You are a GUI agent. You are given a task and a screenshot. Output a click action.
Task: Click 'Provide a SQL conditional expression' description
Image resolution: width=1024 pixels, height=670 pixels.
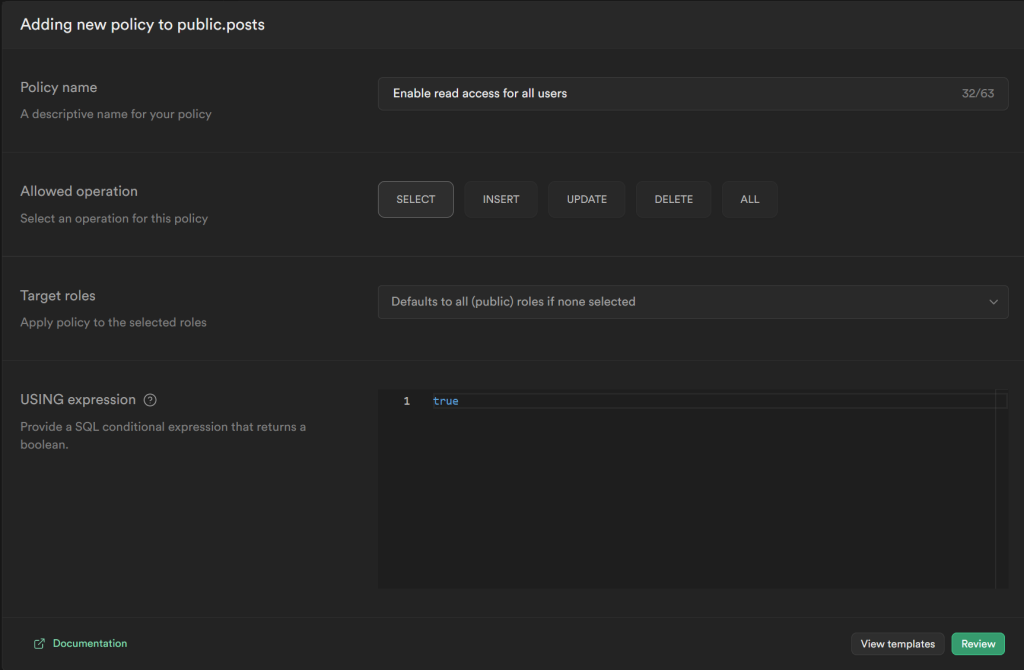[x=163, y=436]
